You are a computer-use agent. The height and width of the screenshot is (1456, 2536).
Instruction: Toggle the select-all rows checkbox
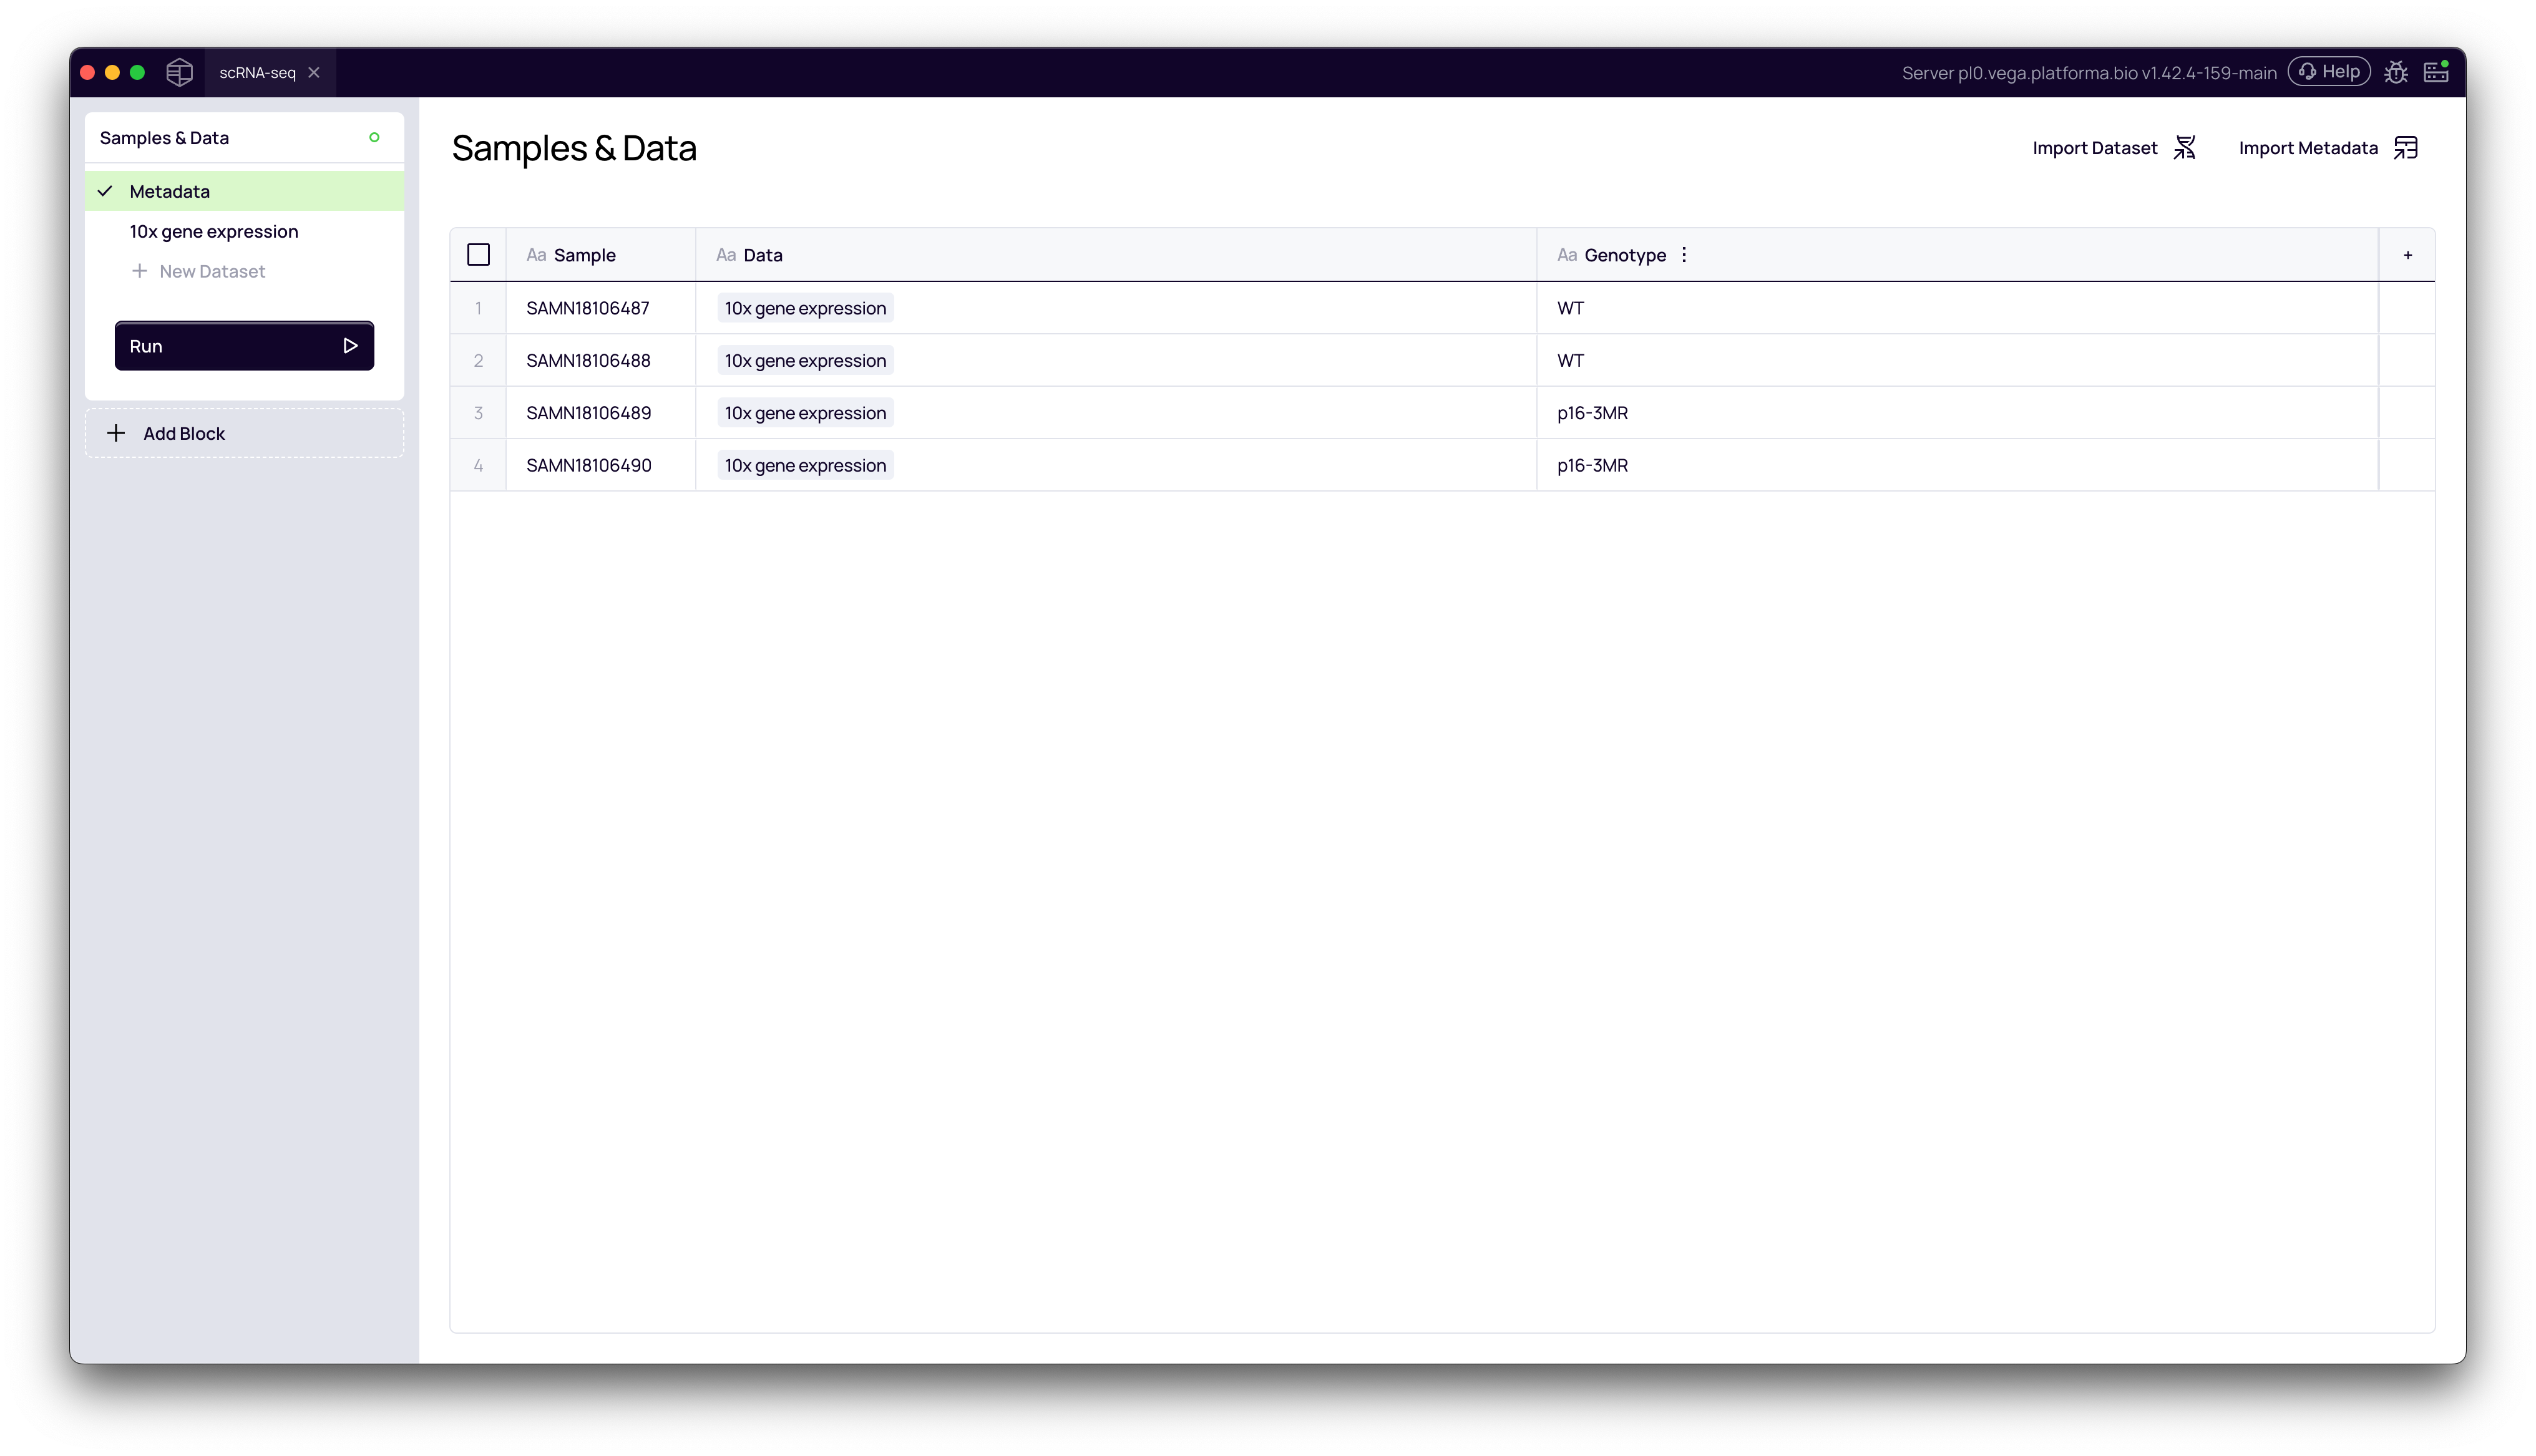pyautogui.click(x=478, y=255)
